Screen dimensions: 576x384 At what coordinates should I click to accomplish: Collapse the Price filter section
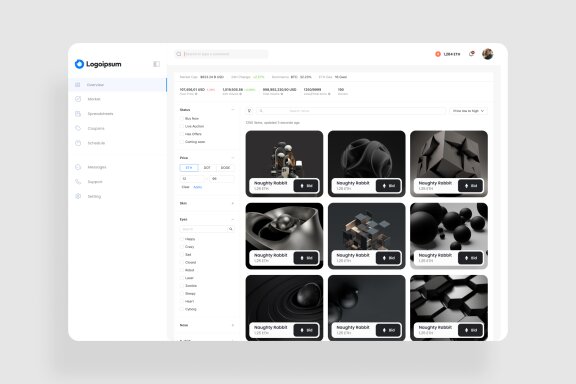[233, 158]
